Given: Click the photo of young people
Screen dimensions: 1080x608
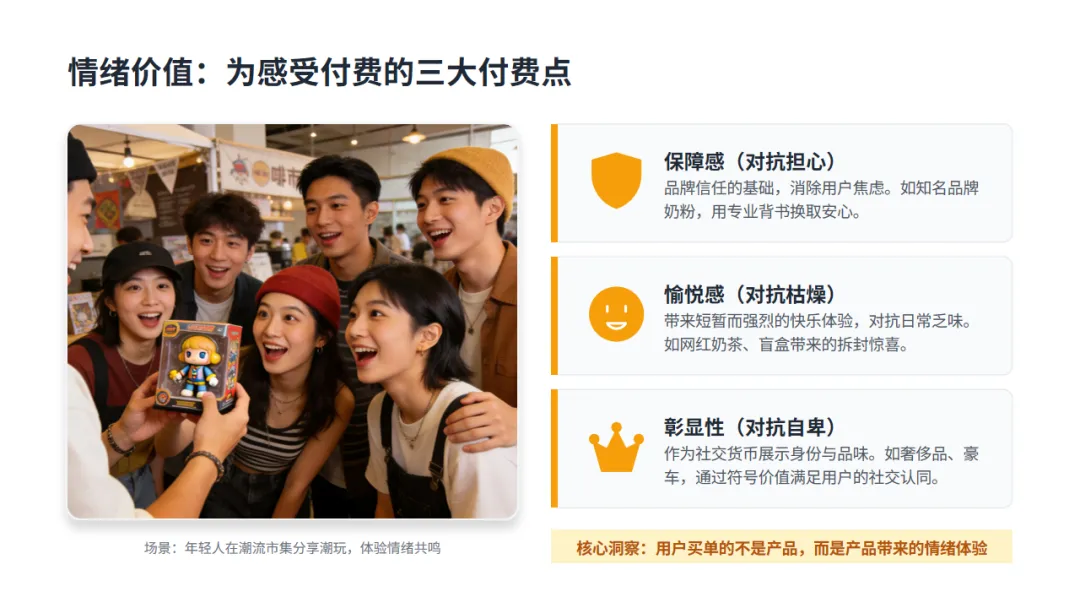Looking at the screenshot, I should 292,321.
